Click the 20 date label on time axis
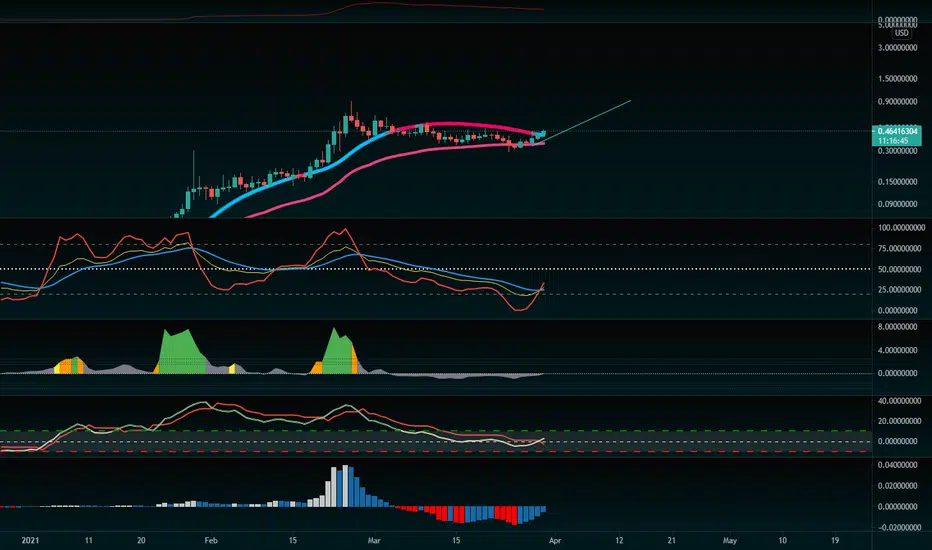The image size is (932, 550). pos(141,540)
